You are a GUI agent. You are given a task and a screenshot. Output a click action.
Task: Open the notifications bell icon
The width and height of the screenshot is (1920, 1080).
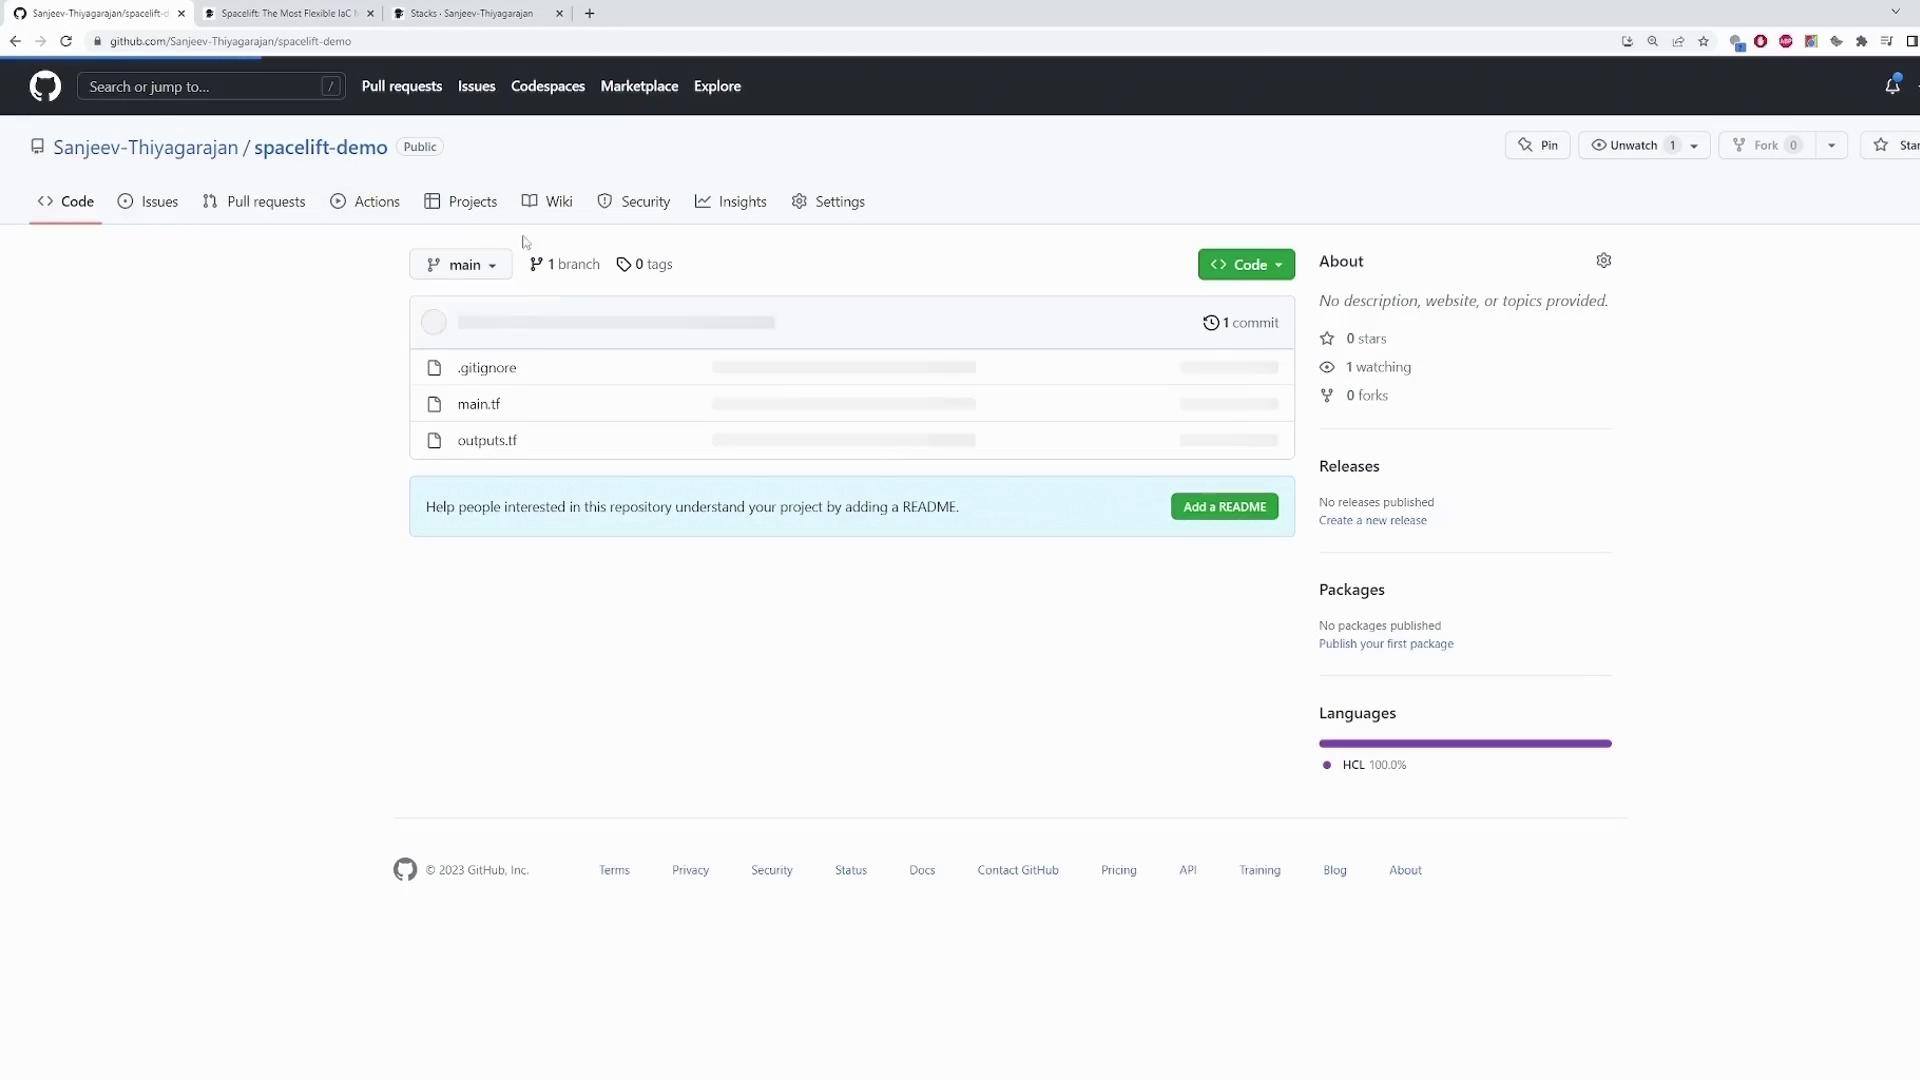(x=1892, y=86)
